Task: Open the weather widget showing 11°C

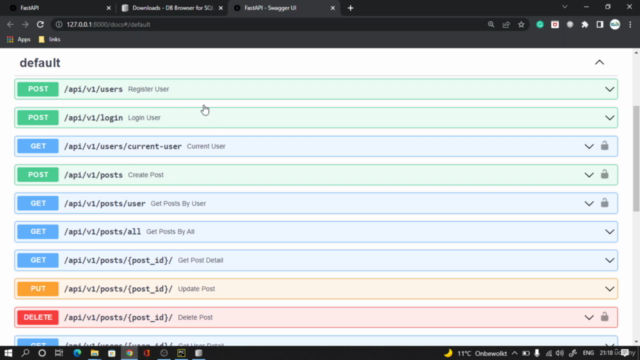Action: pos(476,353)
